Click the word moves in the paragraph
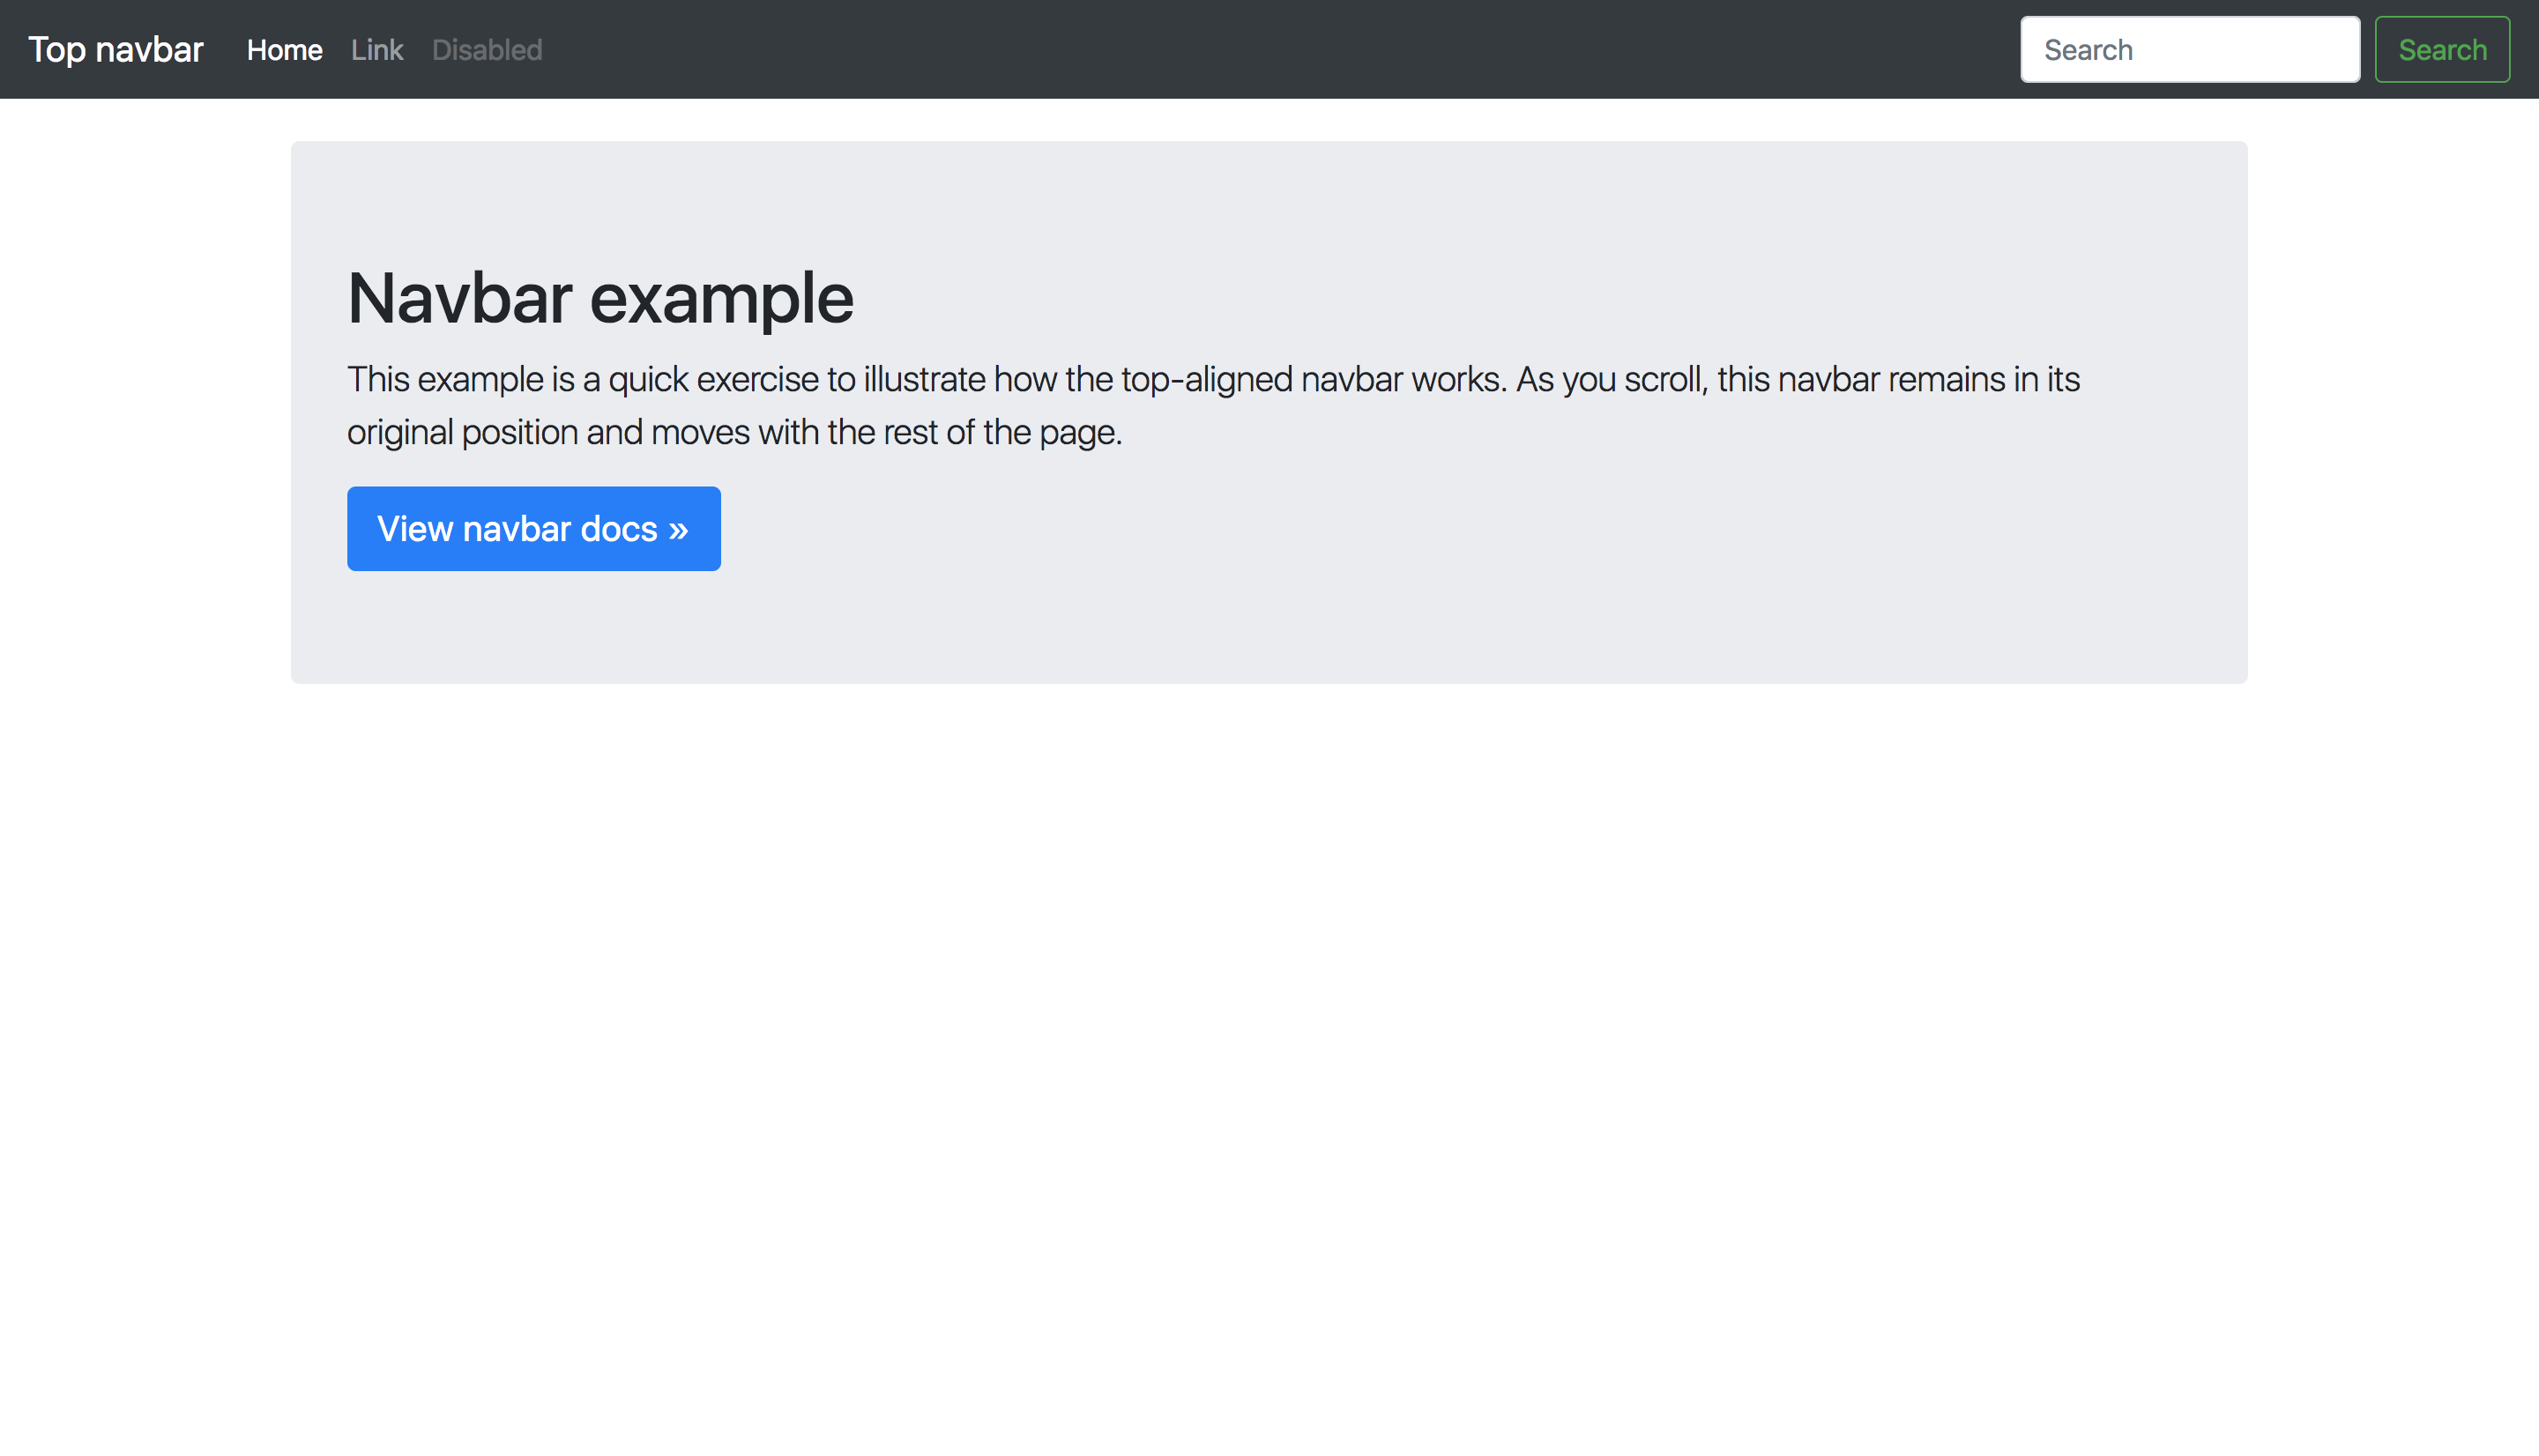This screenshot has width=2539, height=1456. coord(700,432)
